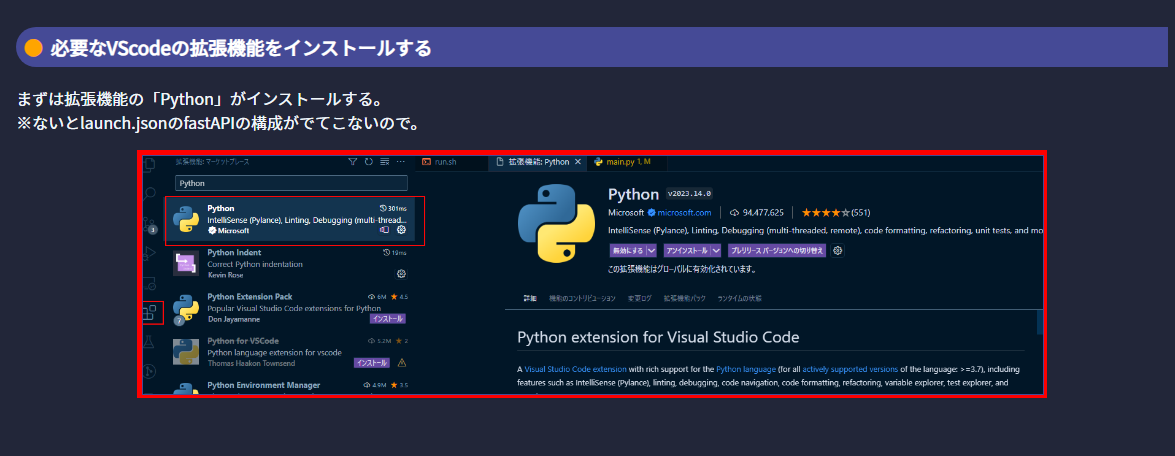This screenshot has height=456, width=1175.
Task: Click the 94,477,625 install count
Action: click(757, 213)
